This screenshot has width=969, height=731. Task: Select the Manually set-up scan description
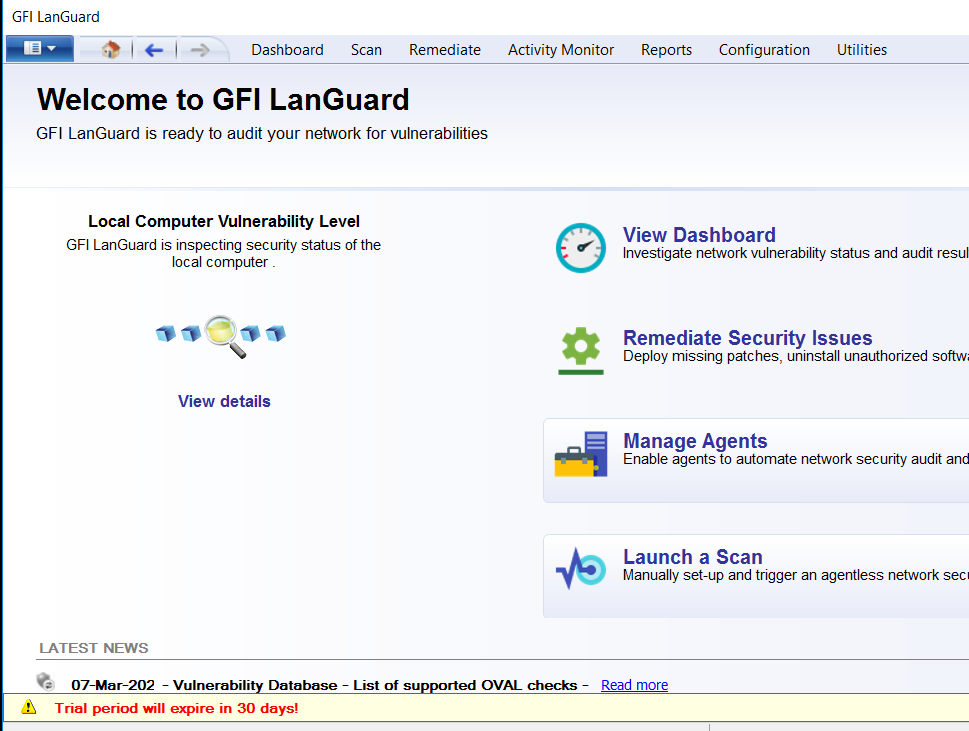796,575
